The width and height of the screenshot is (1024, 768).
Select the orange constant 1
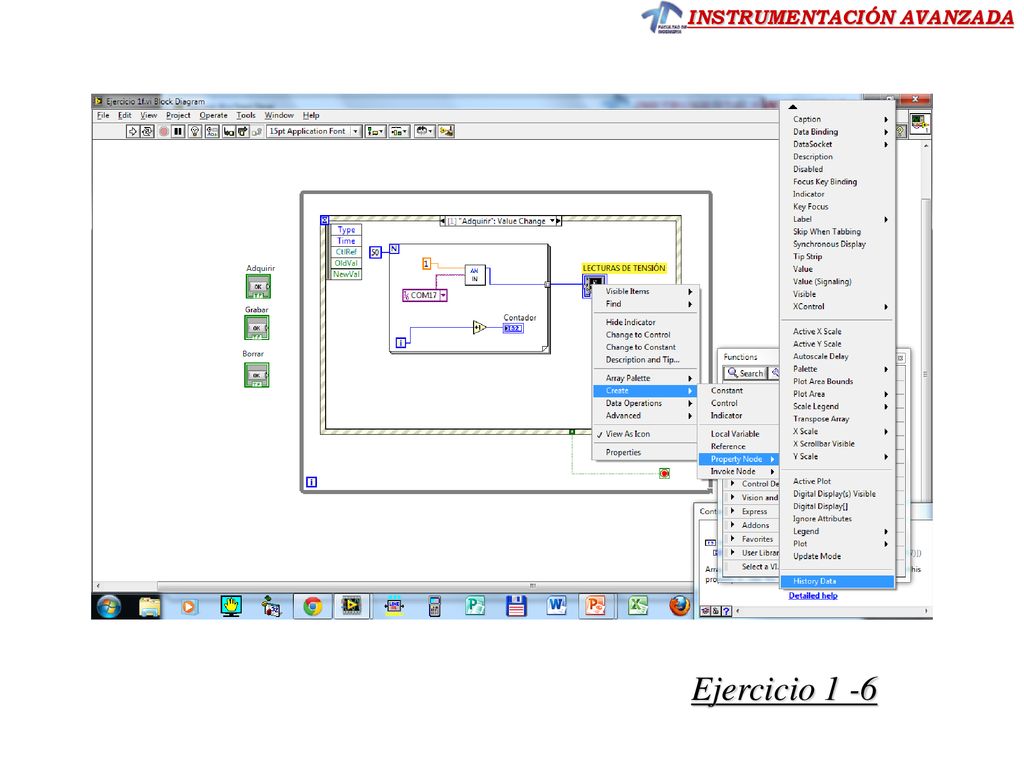pos(426,263)
